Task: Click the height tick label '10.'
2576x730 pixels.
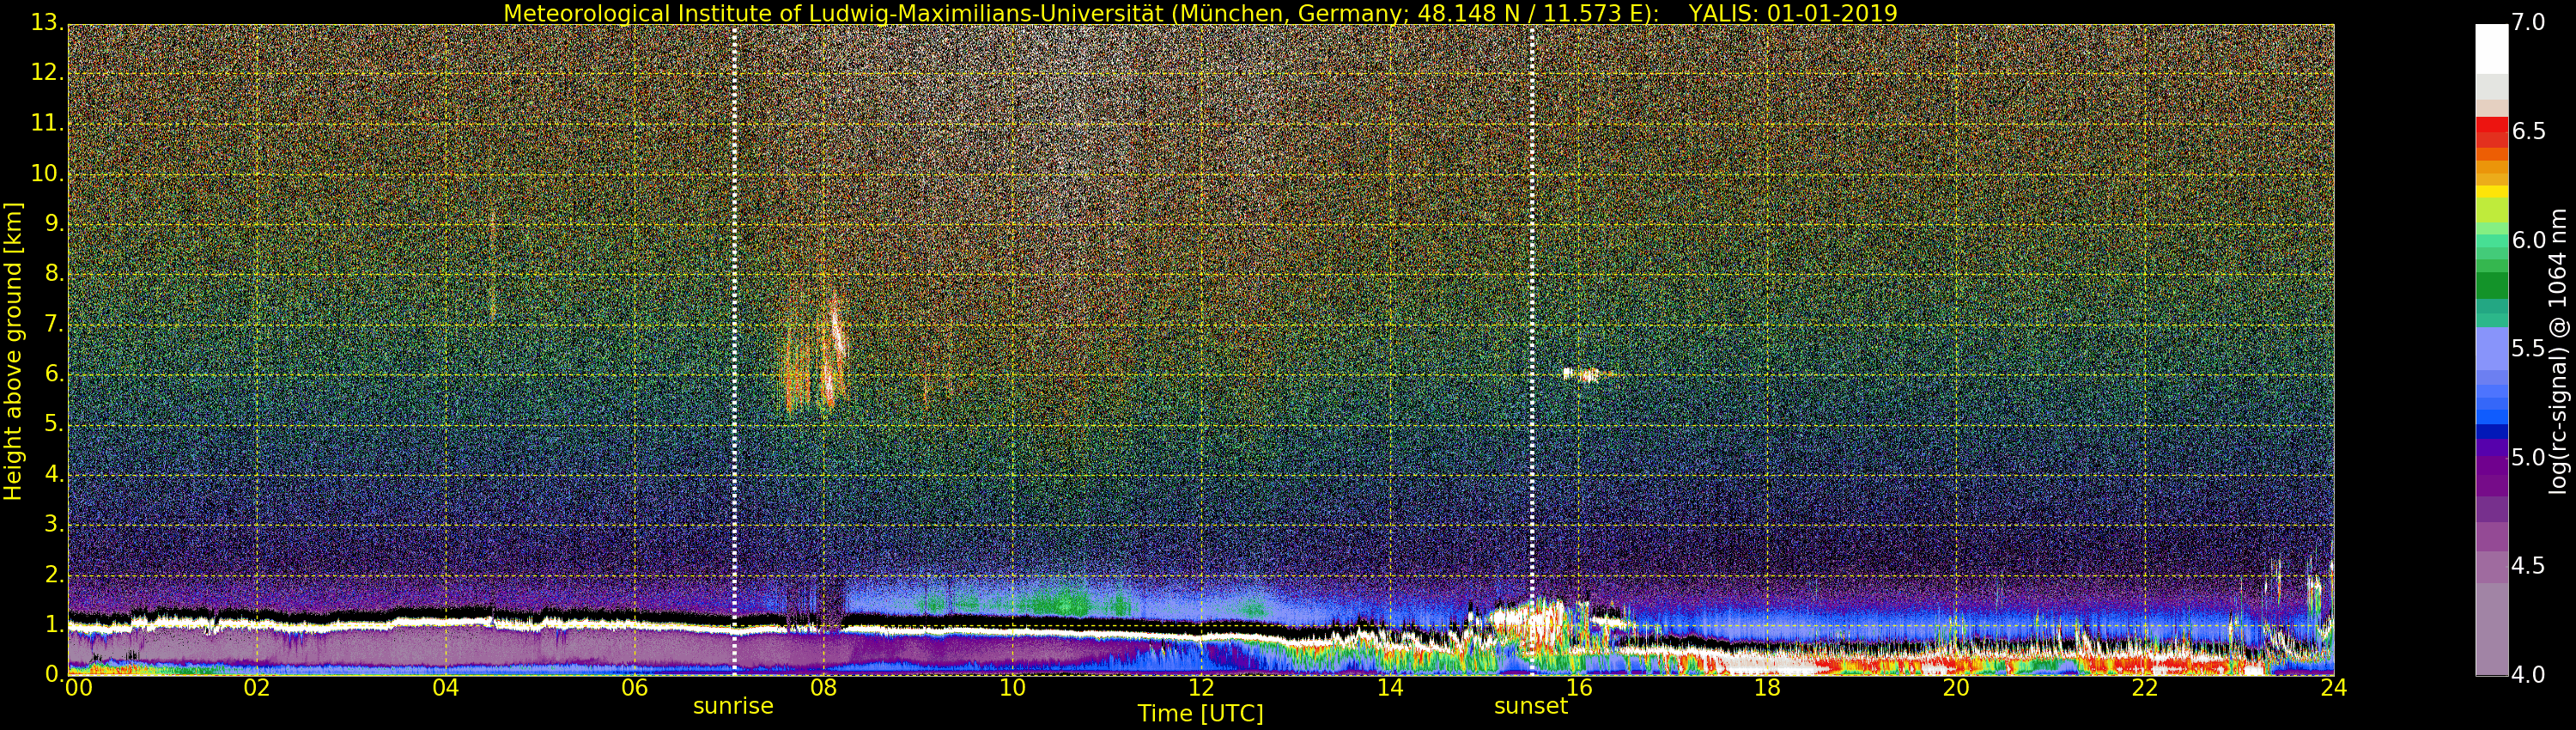Action: 46,173
